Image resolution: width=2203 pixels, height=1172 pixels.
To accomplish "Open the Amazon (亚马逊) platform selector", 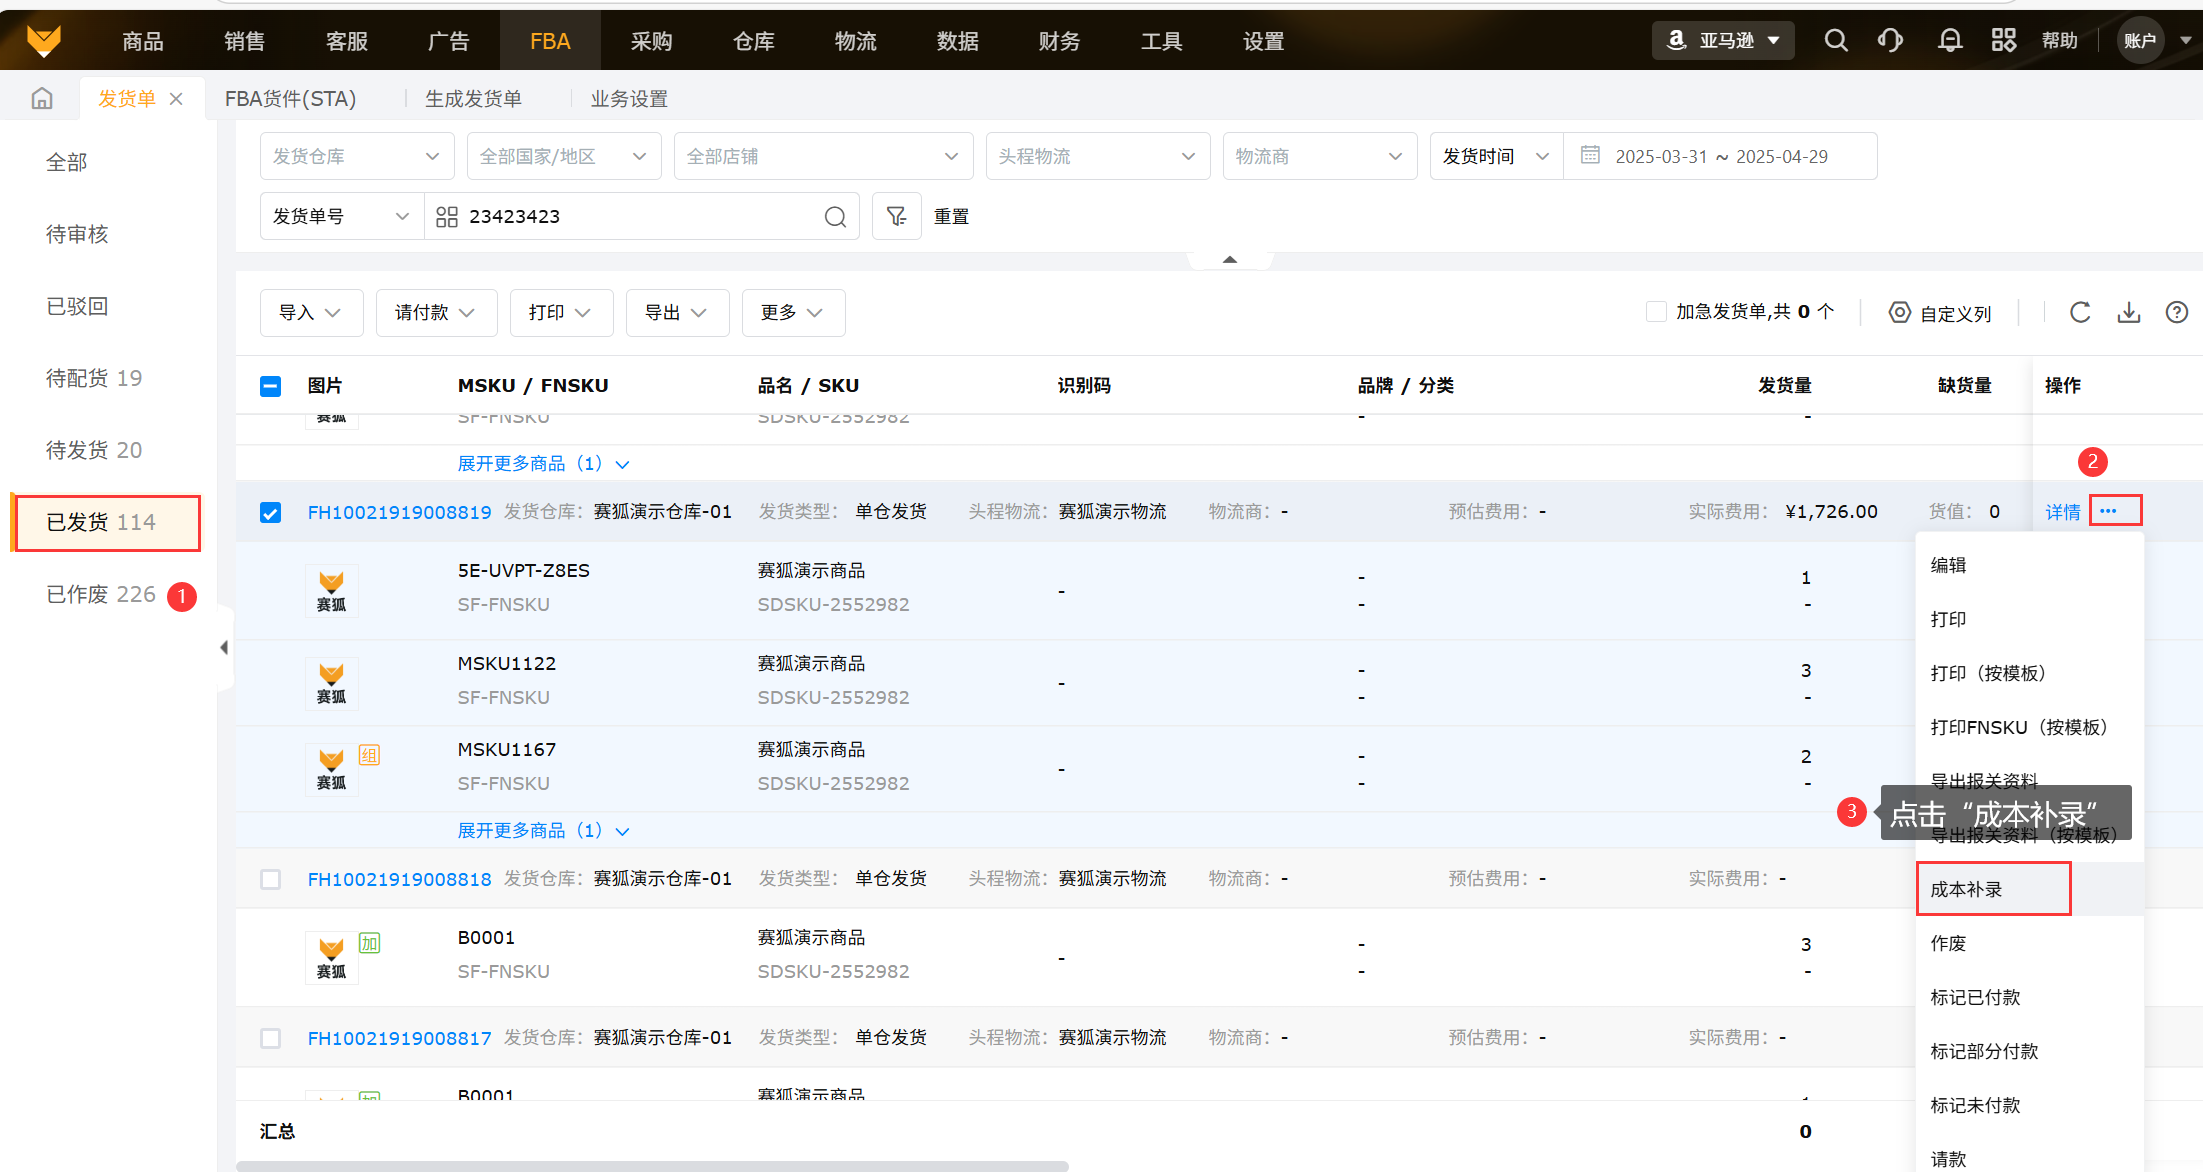I will (x=1723, y=41).
